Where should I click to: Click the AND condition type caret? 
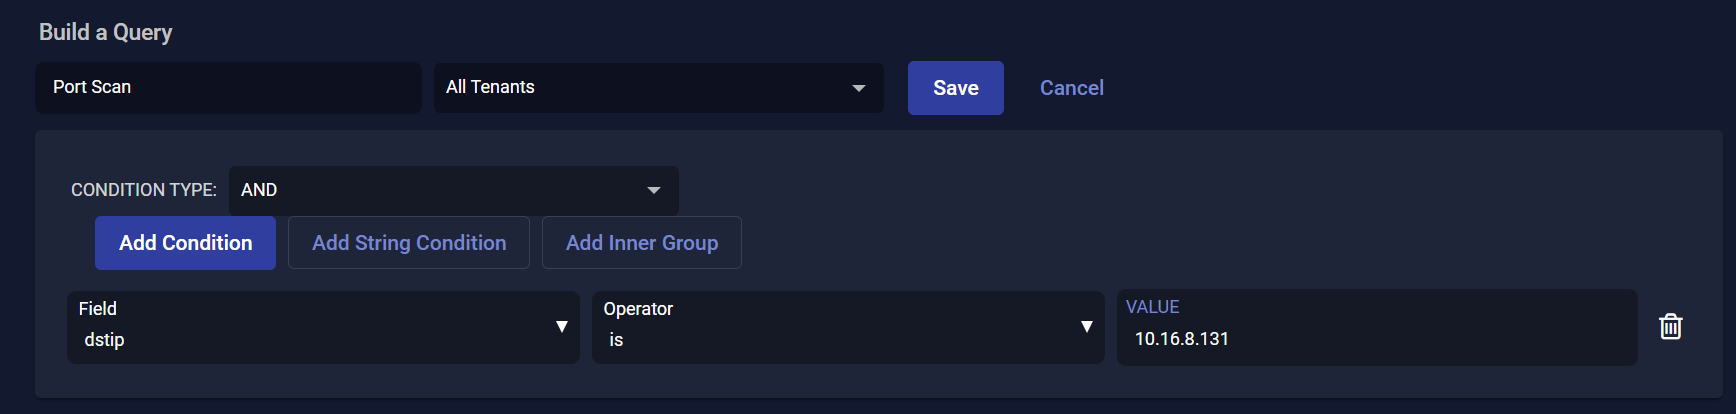coord(654,190)
